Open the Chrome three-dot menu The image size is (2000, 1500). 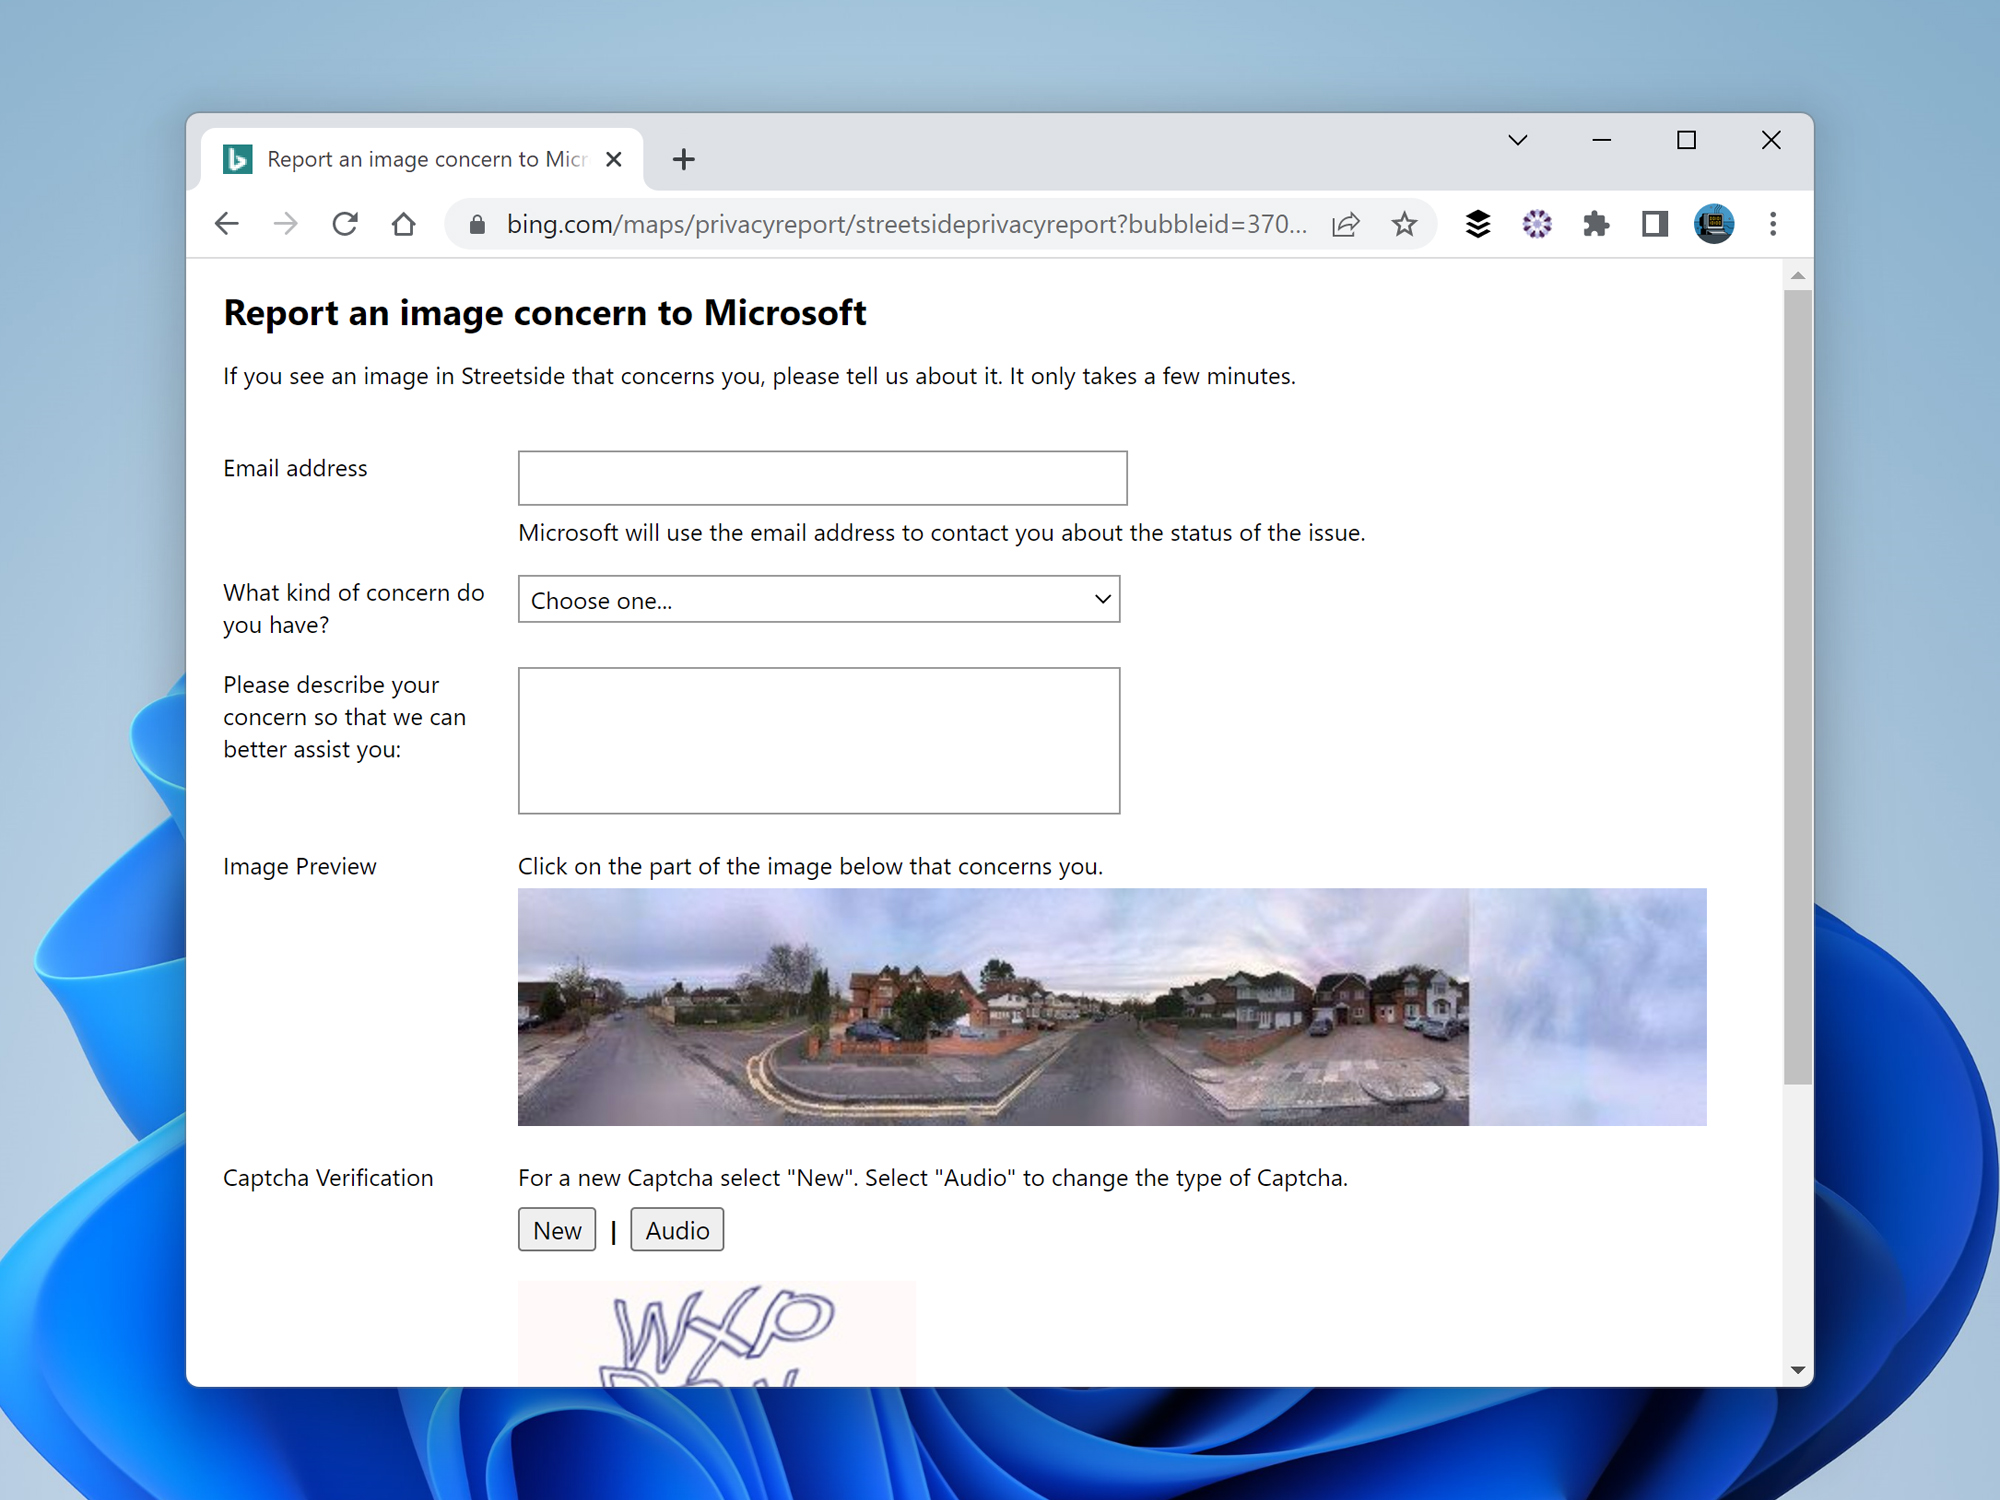(1773, 224)
